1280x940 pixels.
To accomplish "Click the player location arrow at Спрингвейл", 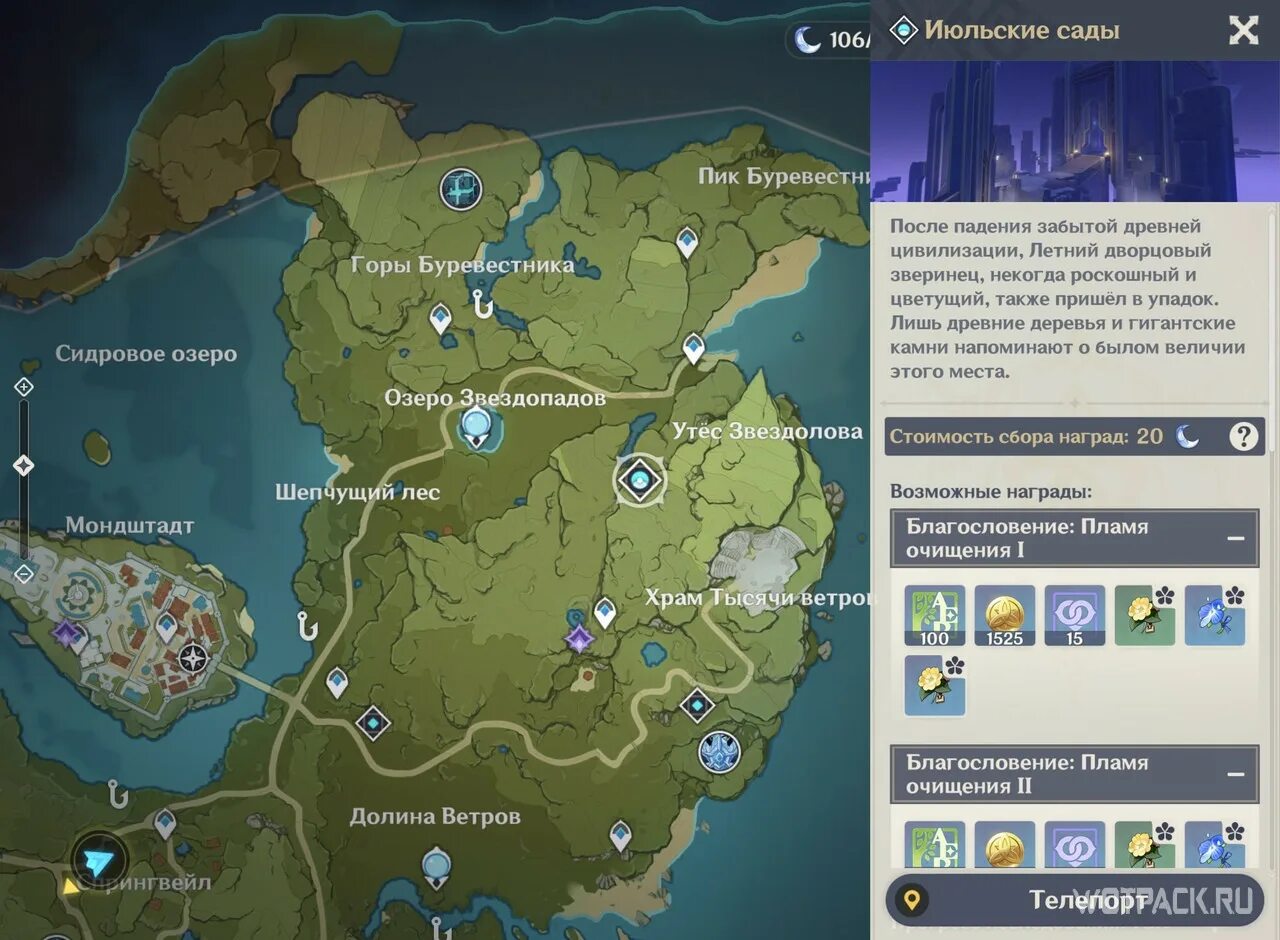I will point(100,861).
